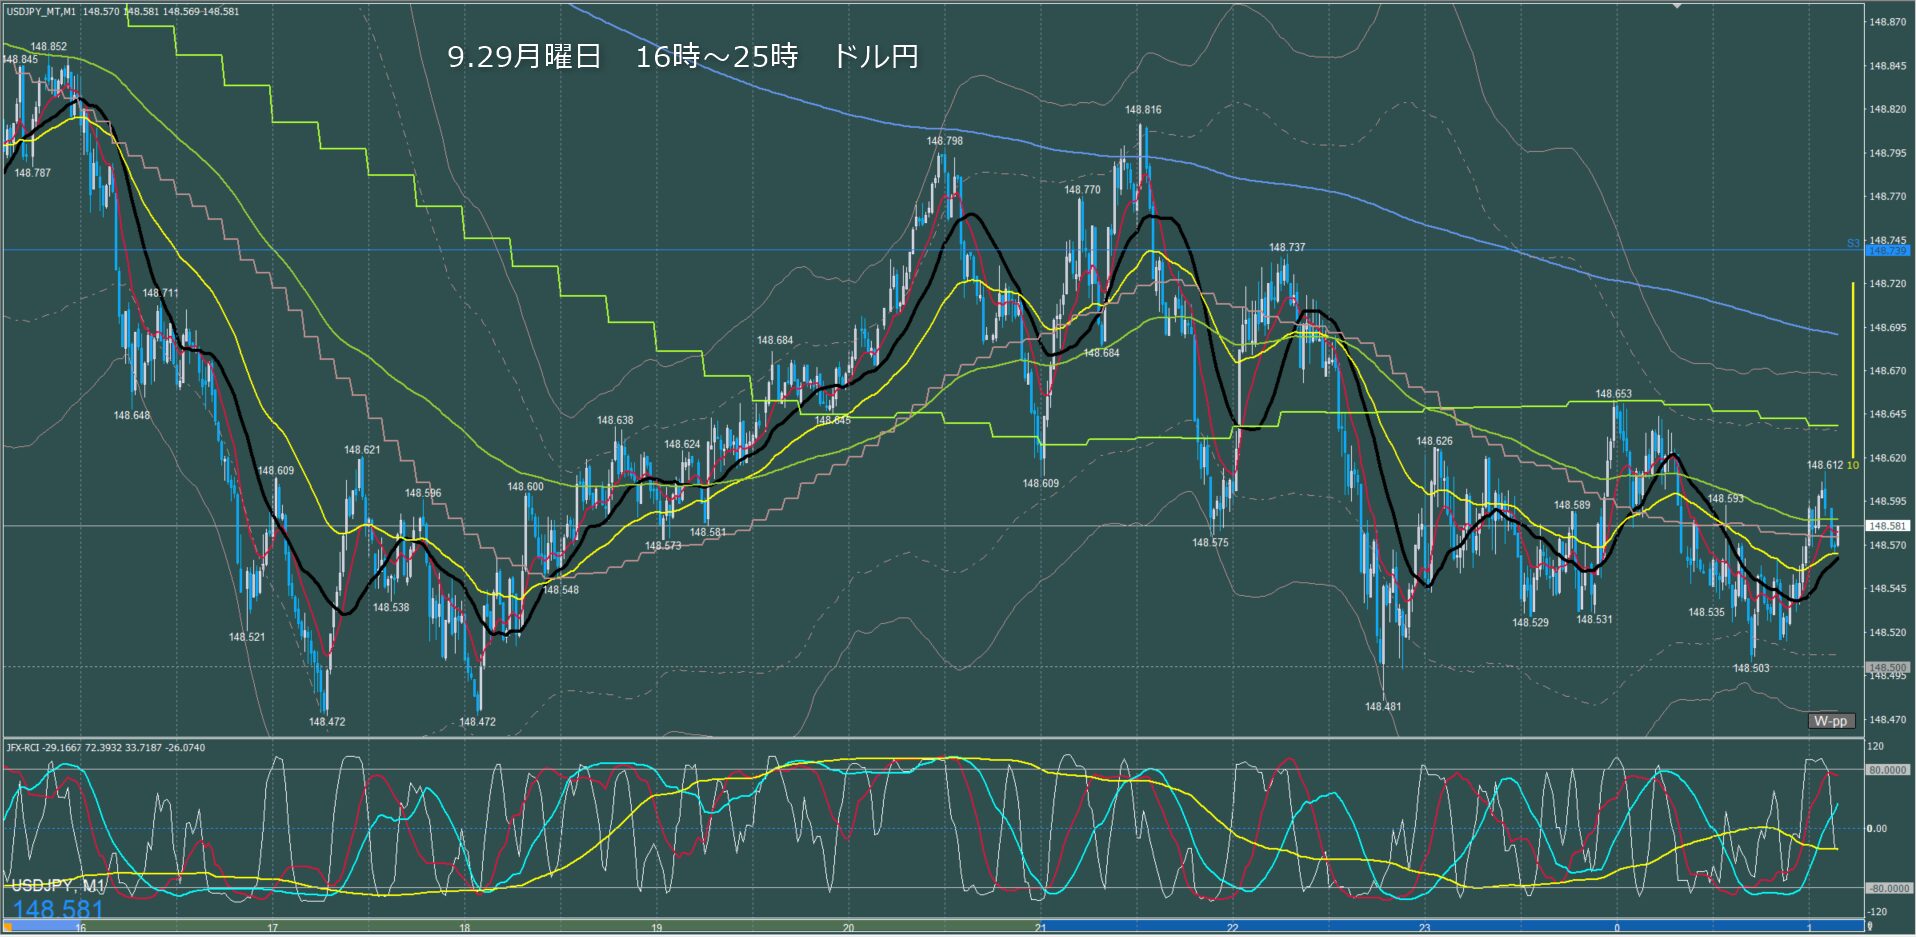
Task: Click the chart shift triangle marker at top
Action: 1677,6
